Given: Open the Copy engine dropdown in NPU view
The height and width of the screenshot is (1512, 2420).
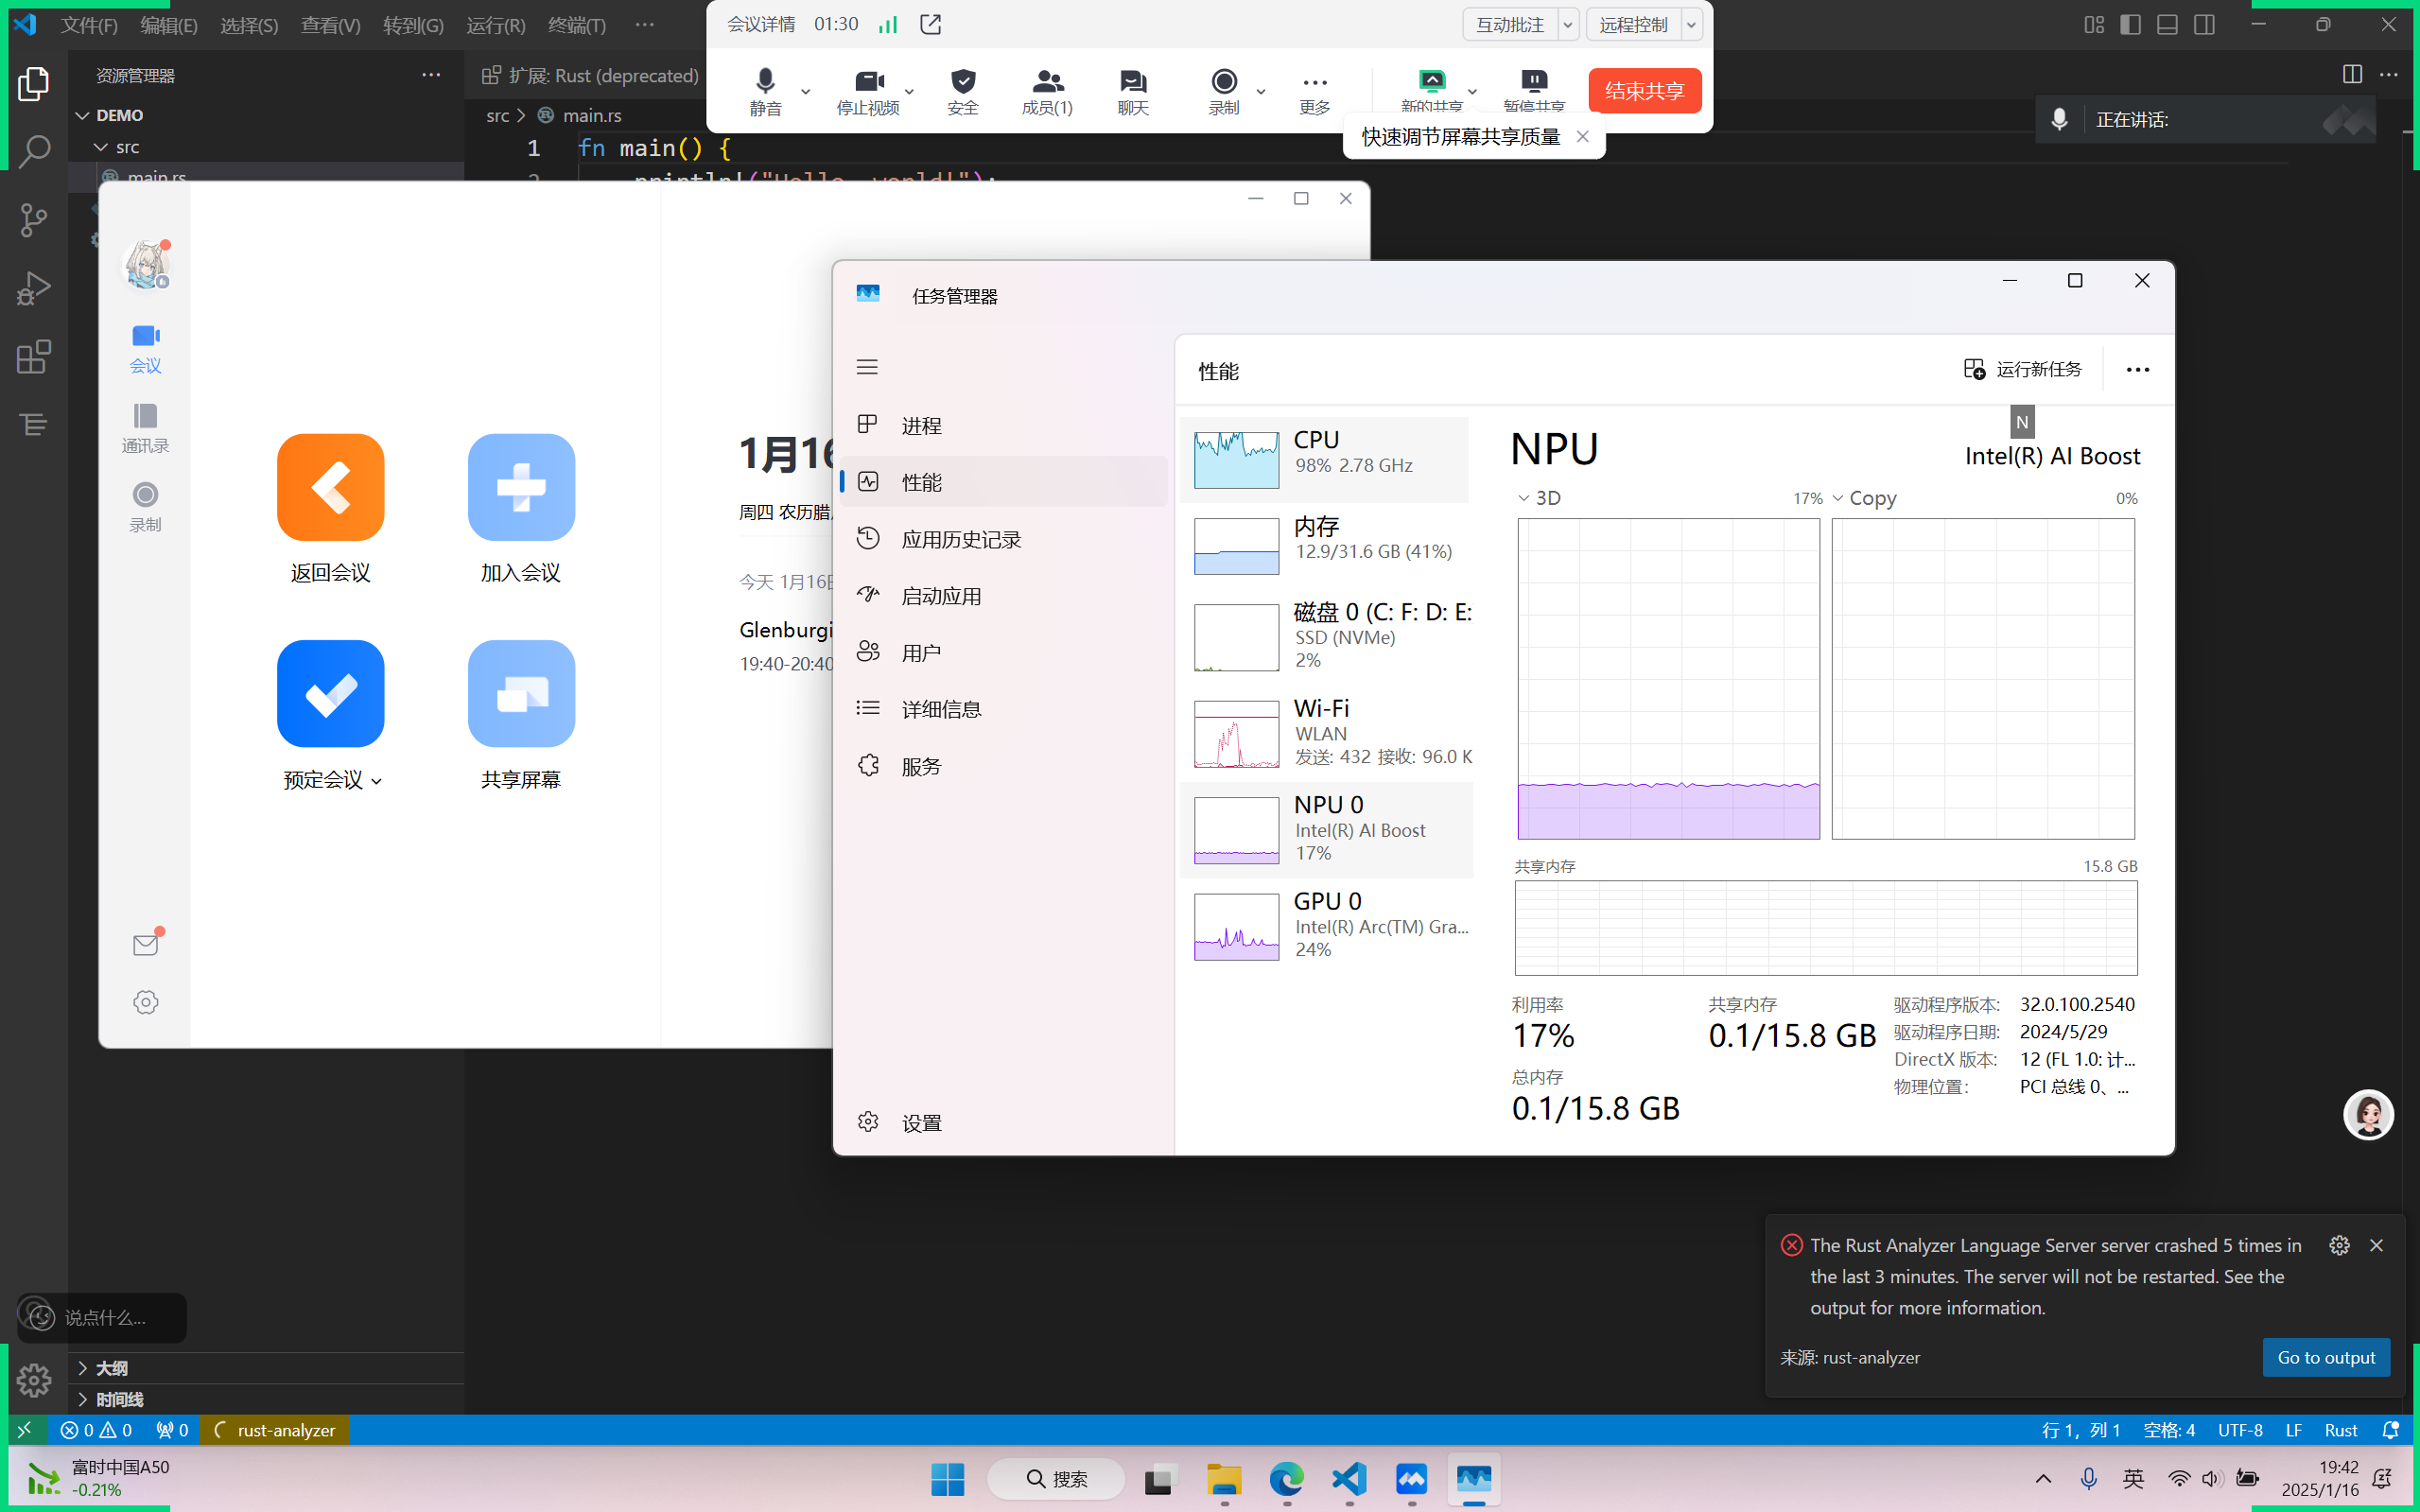Looking at the screenshot, I should click(1839, 497).
